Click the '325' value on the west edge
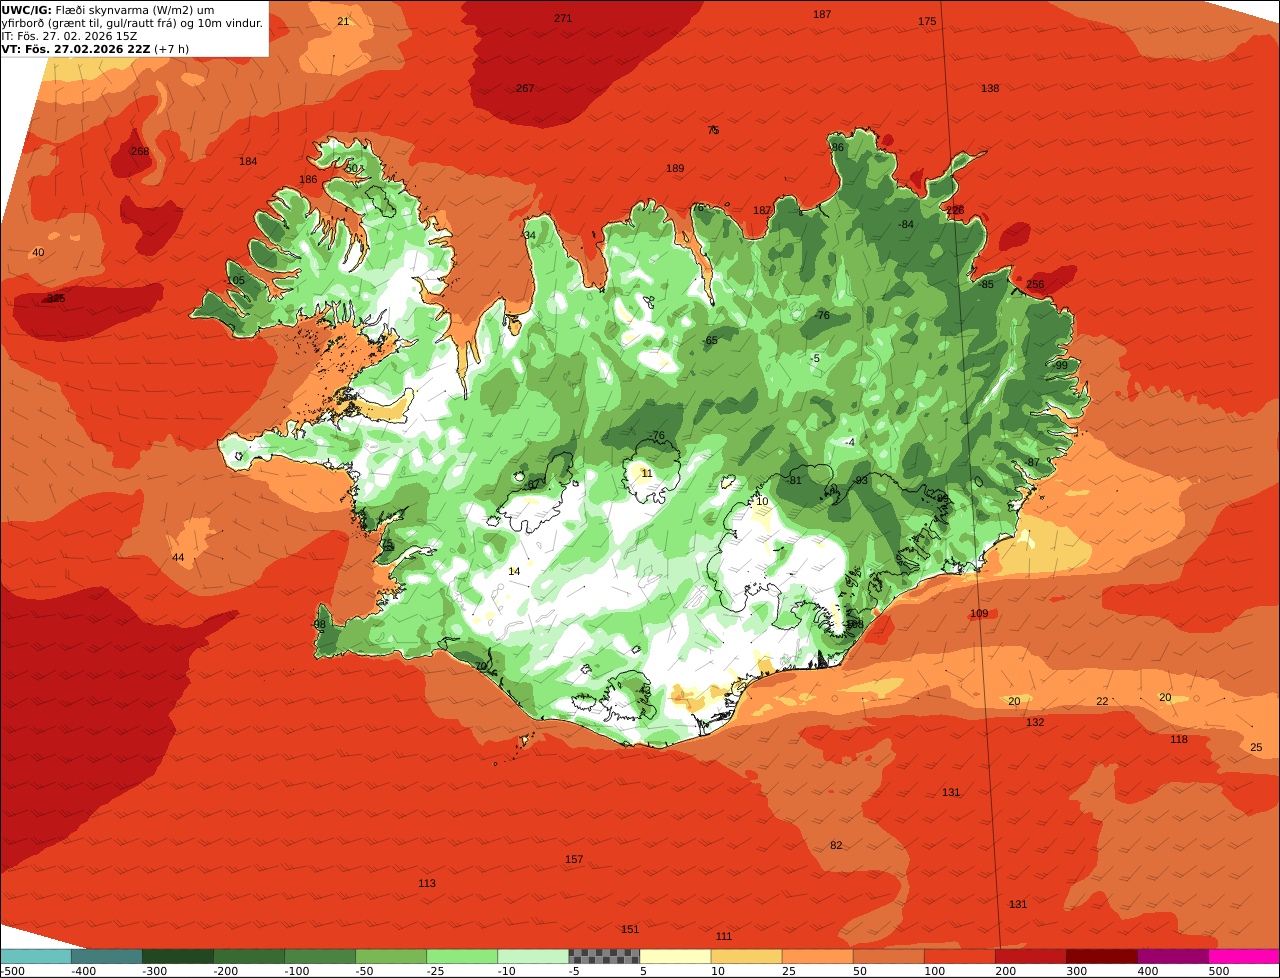1280x978 pixels. (56, 298)
